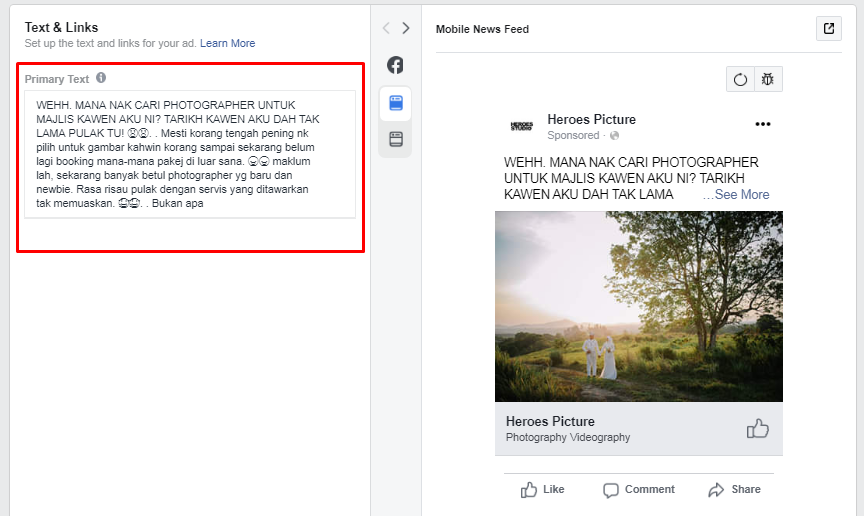Click the Text & Links heading
864x516 pixels.
coord(61,28)
